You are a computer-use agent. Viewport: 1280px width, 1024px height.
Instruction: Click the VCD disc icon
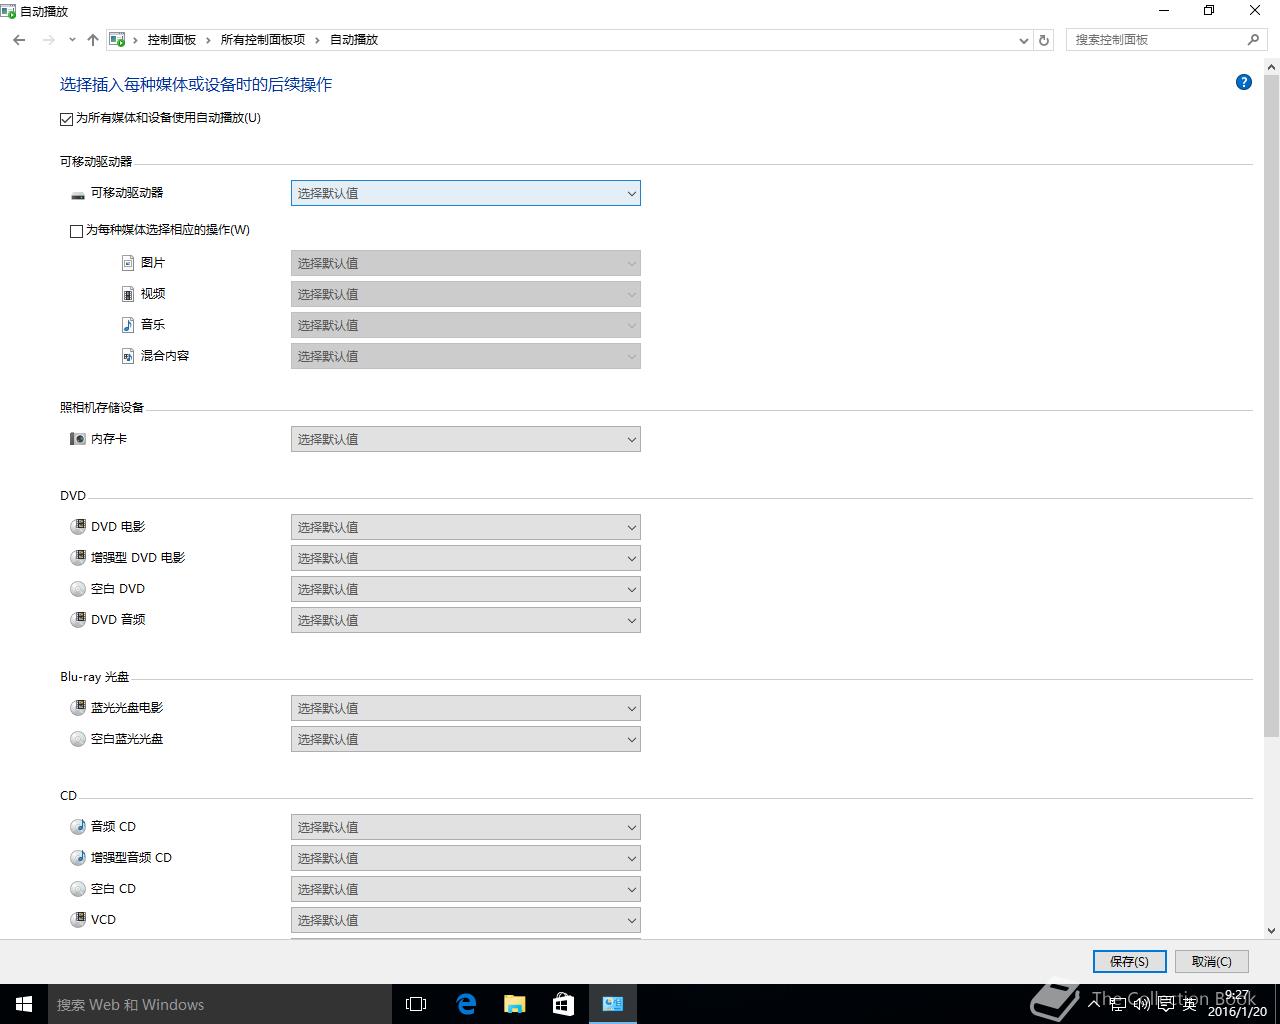tap(78, 920)
